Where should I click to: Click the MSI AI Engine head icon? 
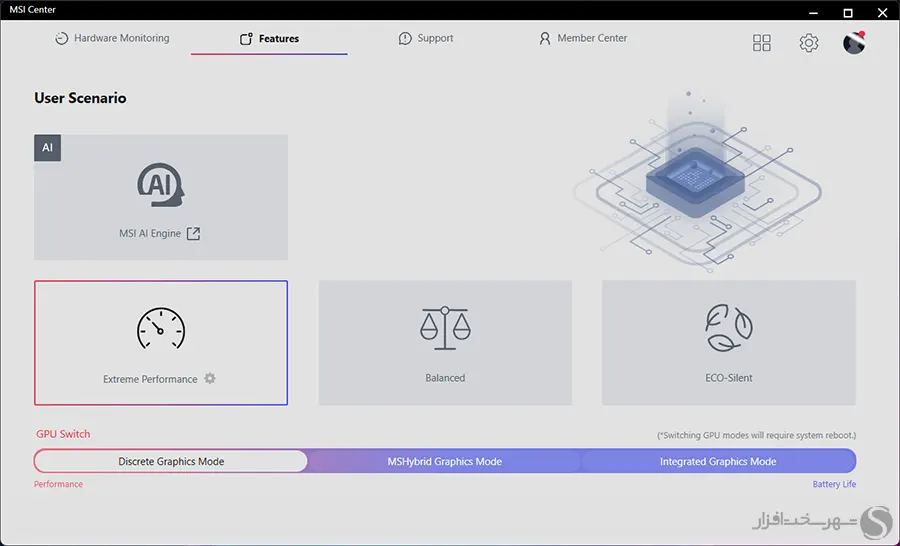tap(161, 186)
